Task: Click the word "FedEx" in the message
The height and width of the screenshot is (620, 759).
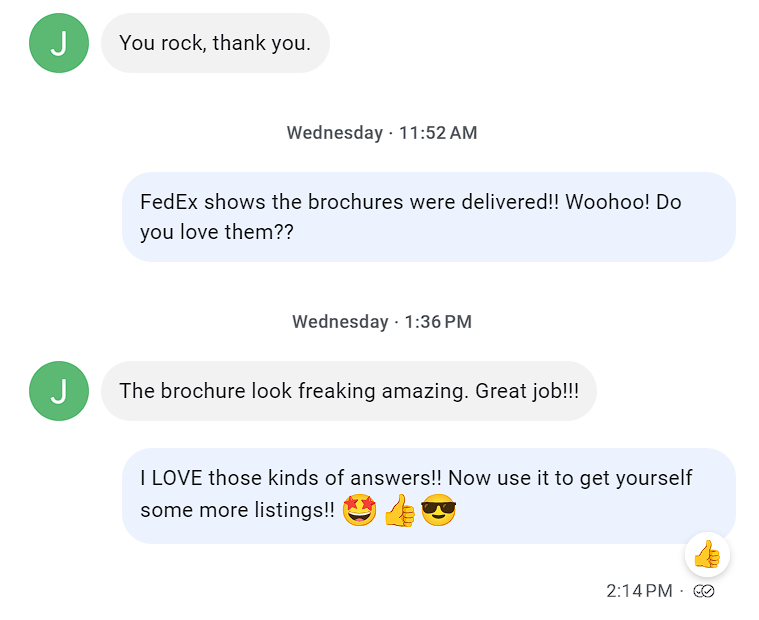Action: pyautogui.click(x=169, y=202)
